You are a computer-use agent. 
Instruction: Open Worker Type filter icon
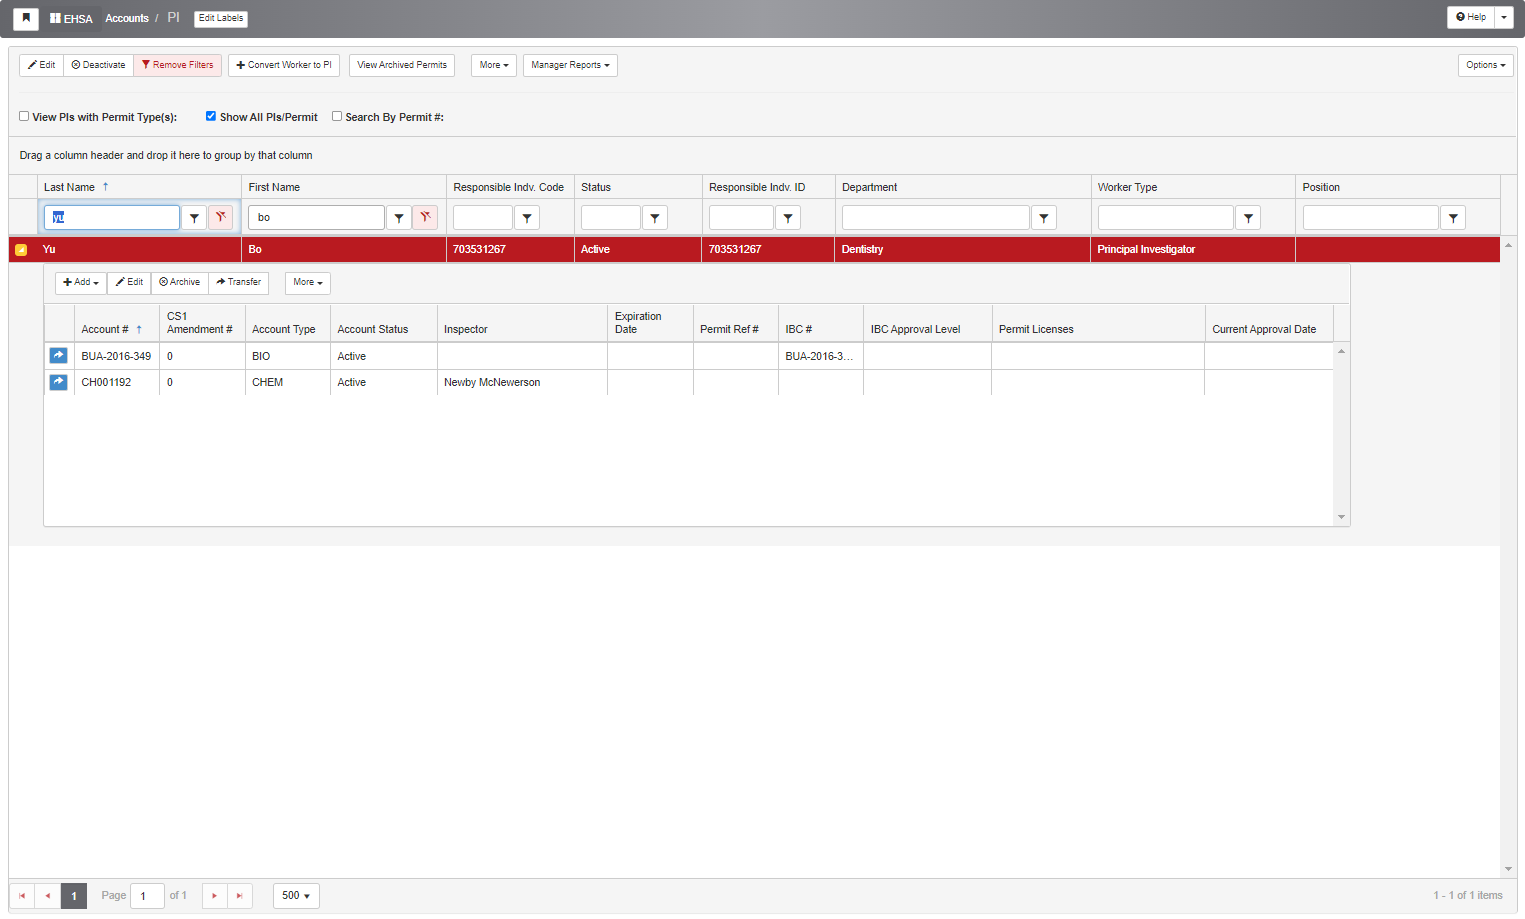(1248, 217)
